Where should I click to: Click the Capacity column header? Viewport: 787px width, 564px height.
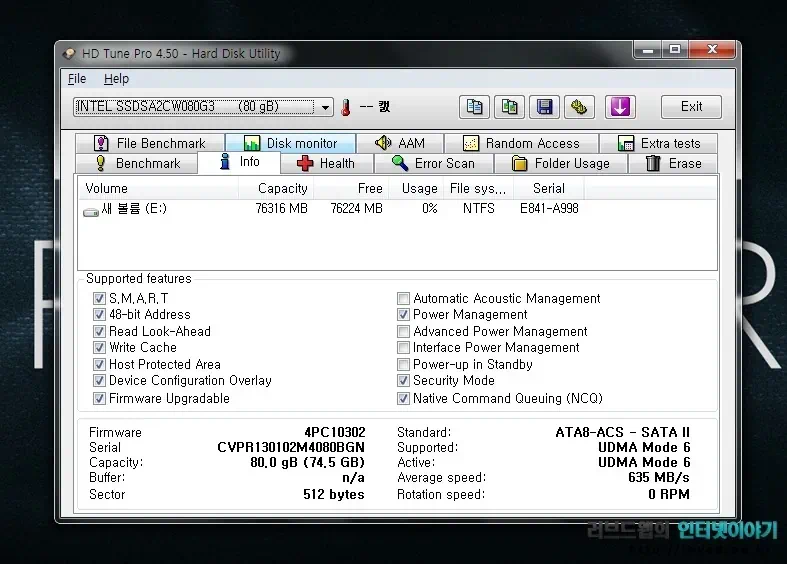276,189
